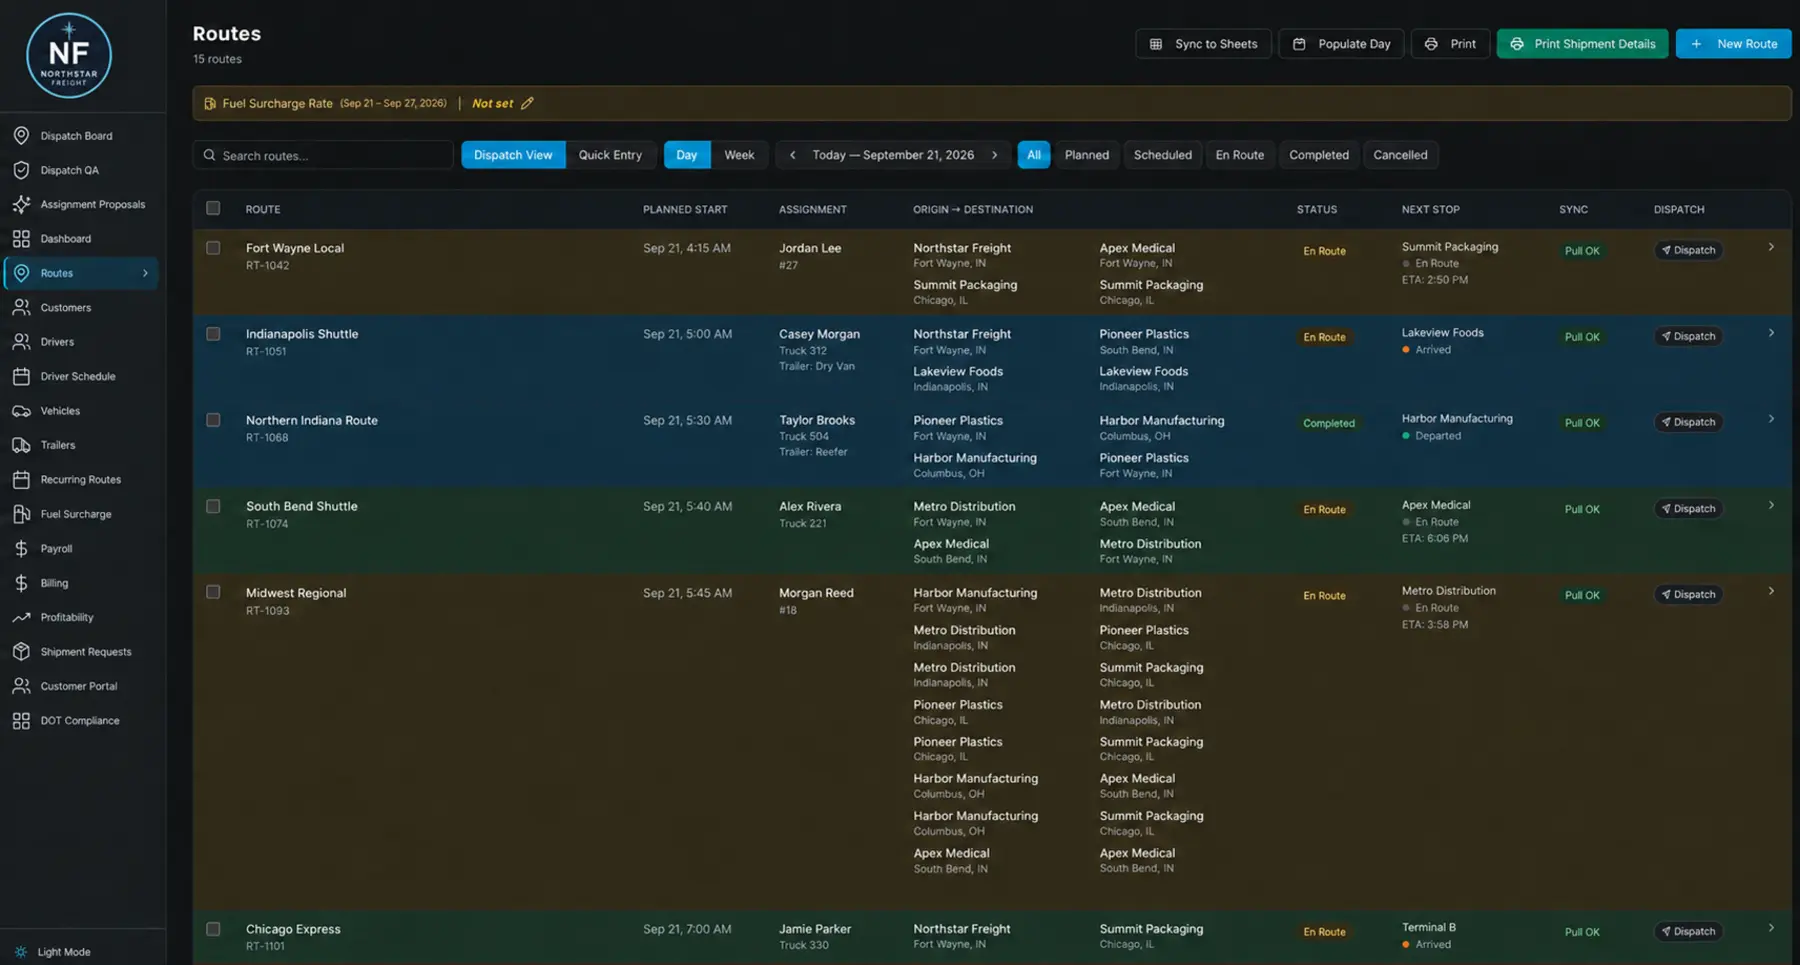Filter routes by En Route status
The width and height of the screenshot is (1800, 965).
click(1240, 155)
